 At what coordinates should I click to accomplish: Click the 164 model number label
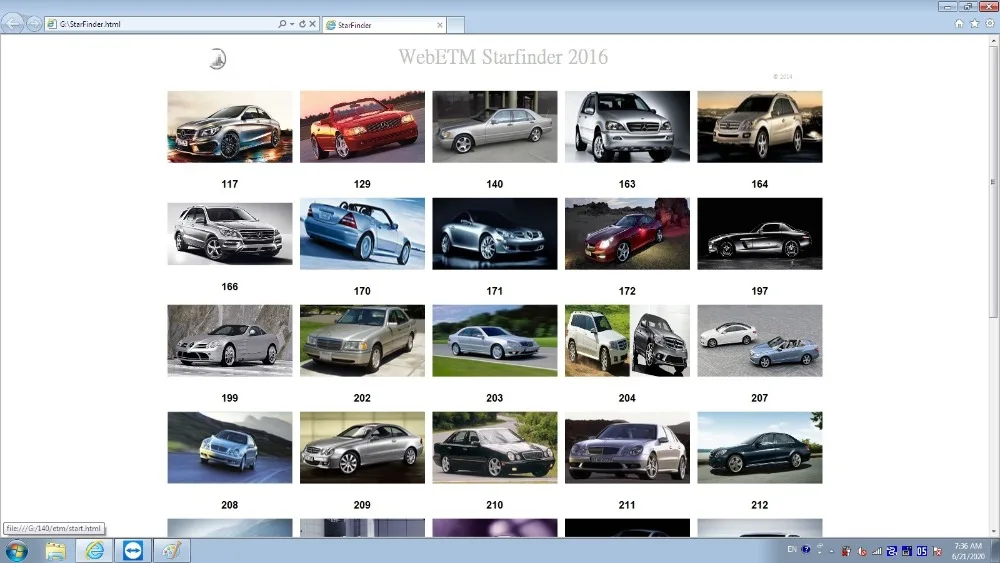pyautogui.click(x=760, y=184)
